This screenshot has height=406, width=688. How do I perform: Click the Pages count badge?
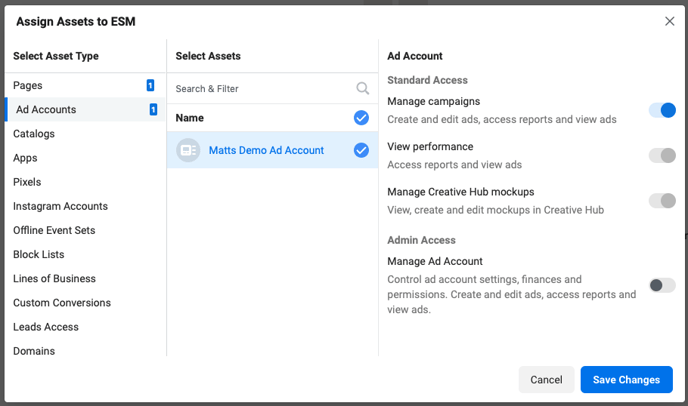[x=150, y=85]
